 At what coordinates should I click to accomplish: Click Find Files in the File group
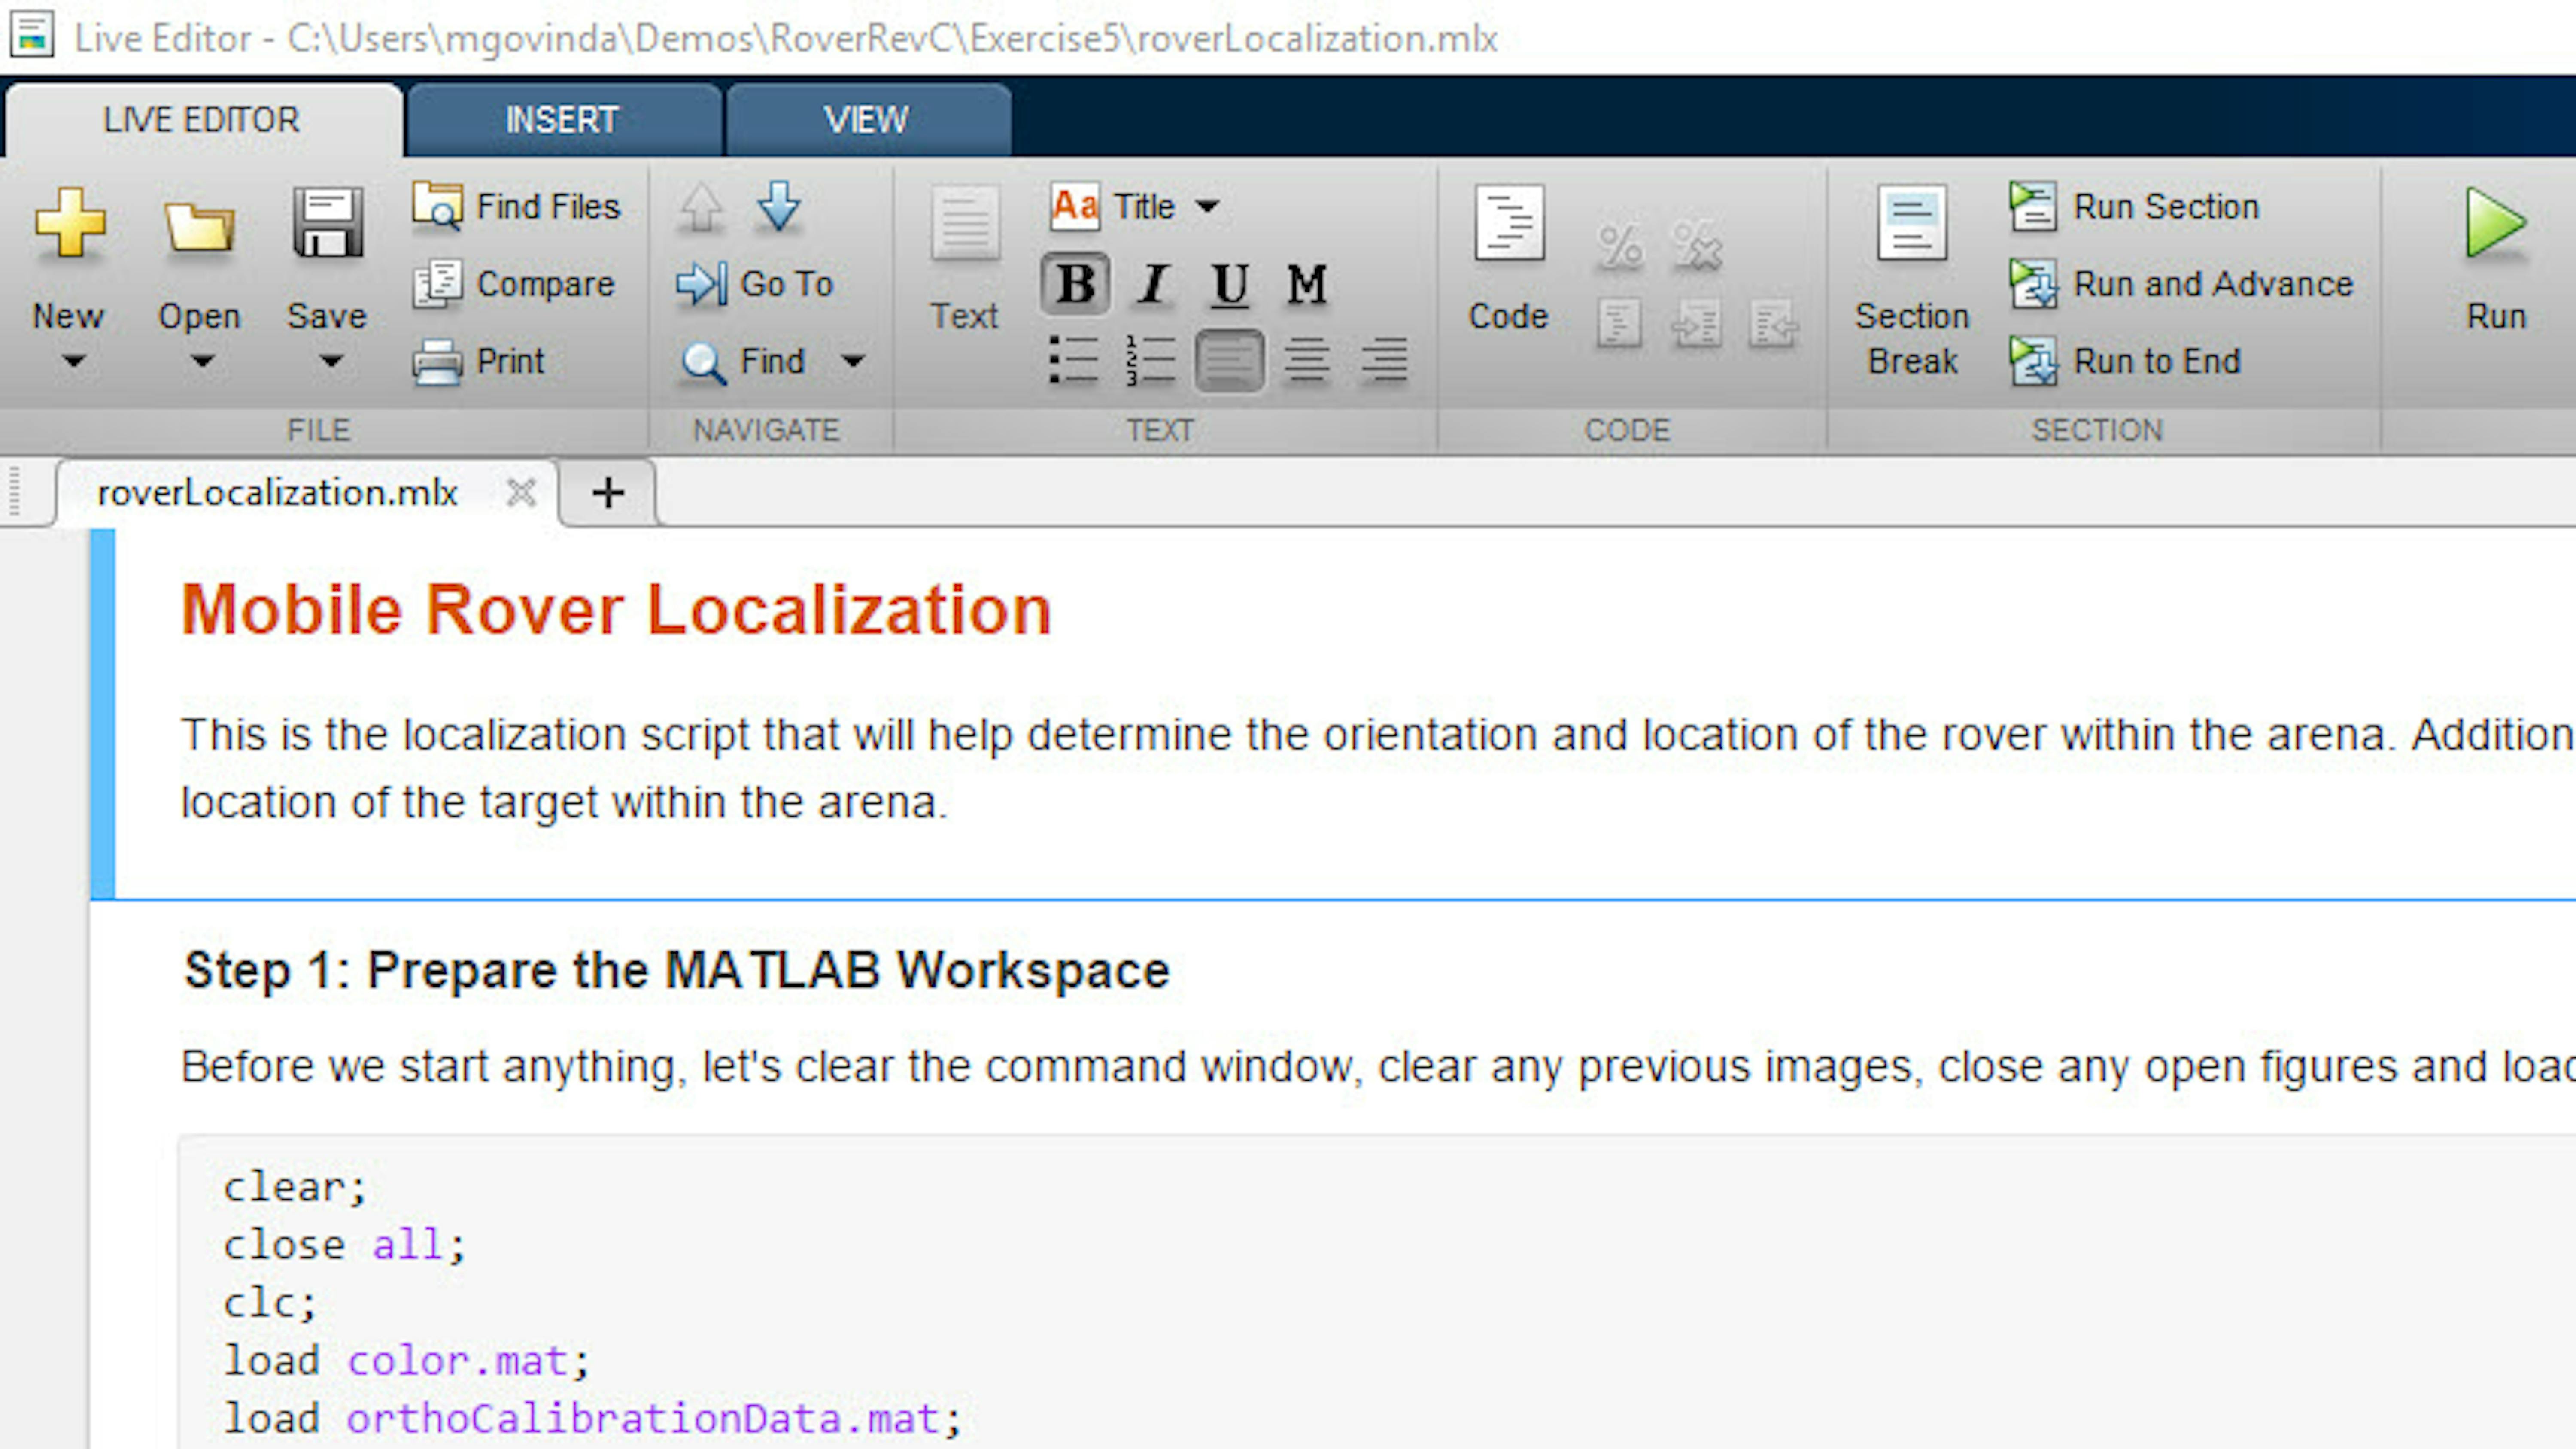click(x=517, y=206)
